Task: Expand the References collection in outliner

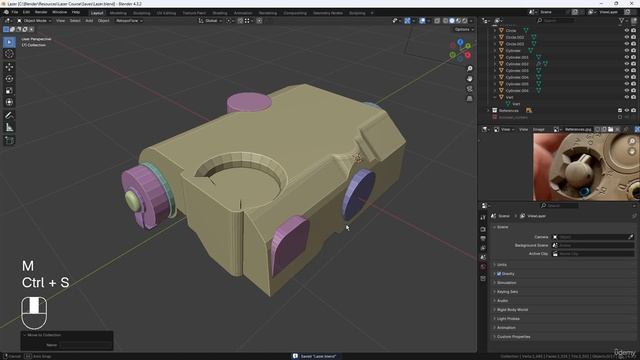Action: click(x=488, y=111)
